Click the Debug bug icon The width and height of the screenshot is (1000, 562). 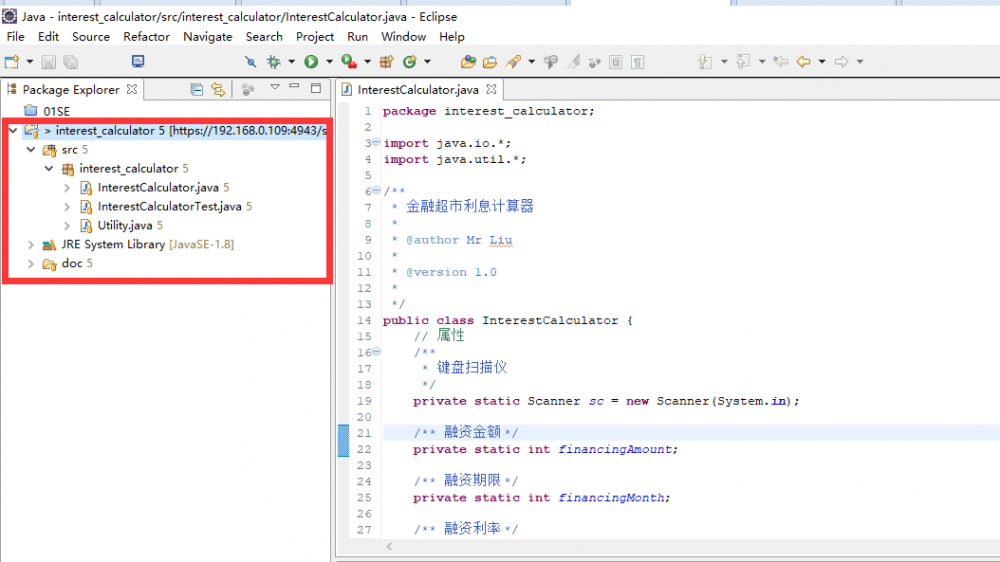coord(274,61)
